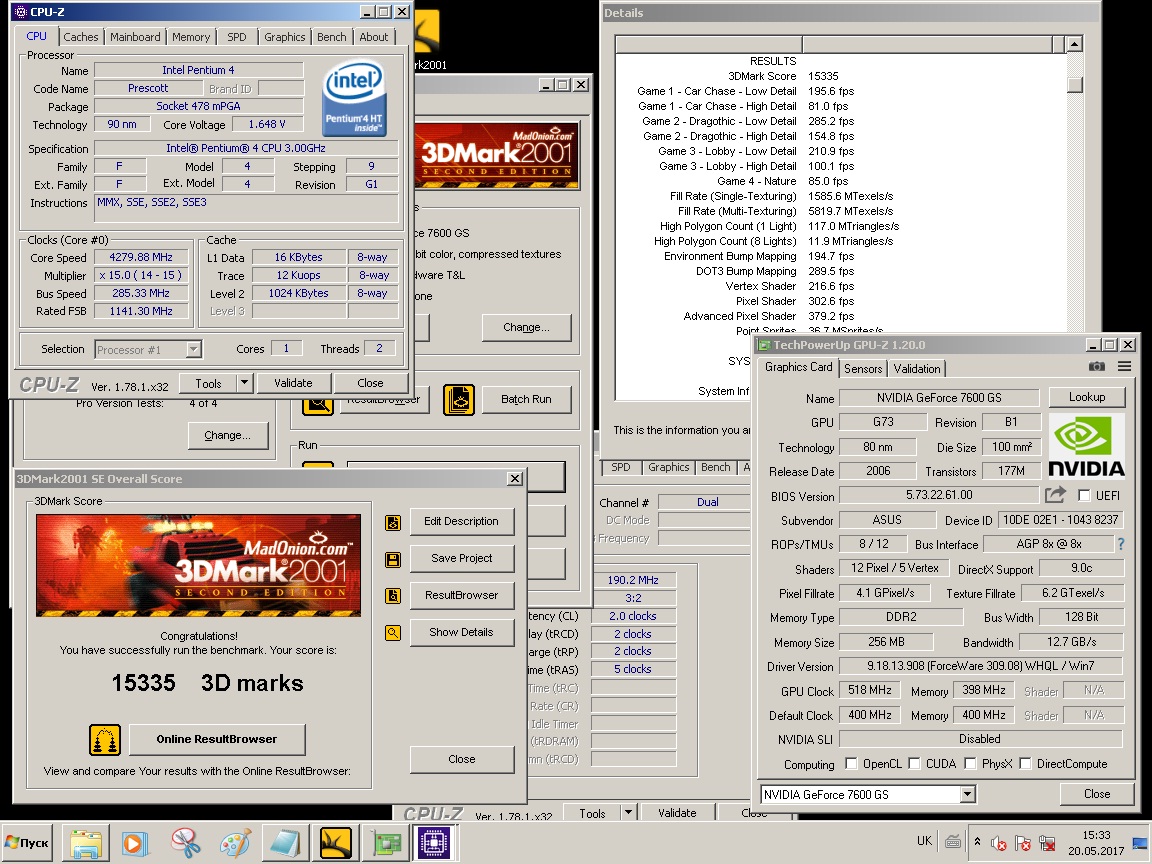Screen dimensions: 1152x864
Task: Open network disconnected tray icon
Action: pyautogui.click(x=1048, y=843)
